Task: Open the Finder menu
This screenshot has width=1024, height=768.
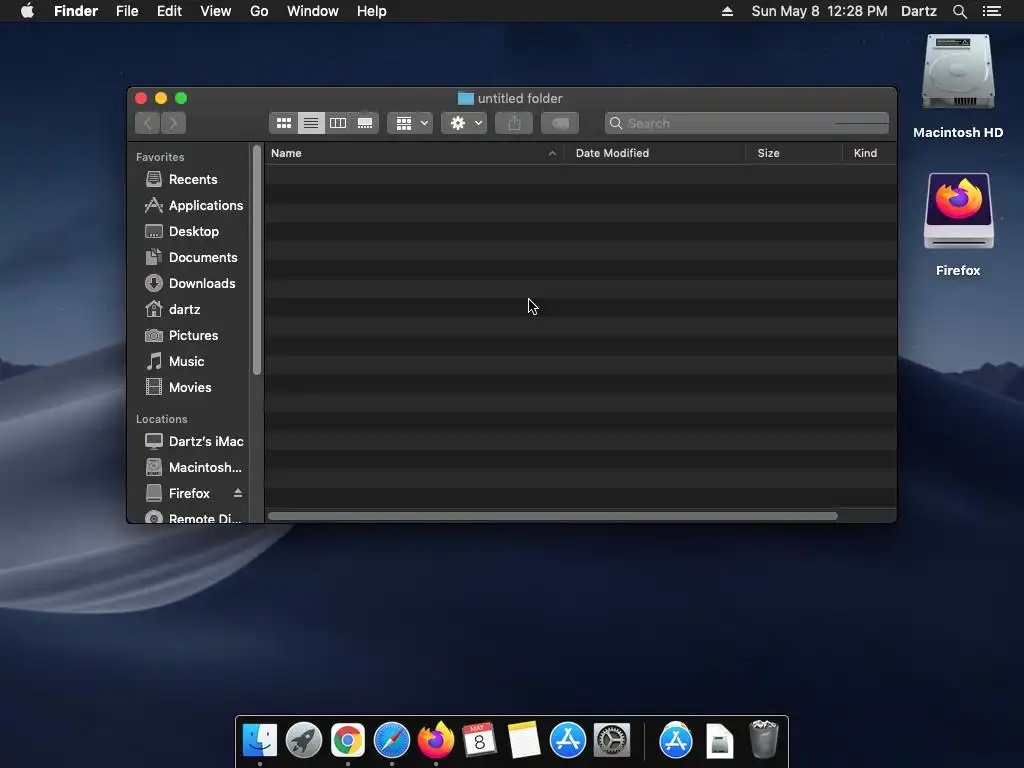Action: click(x=76, y=11)
